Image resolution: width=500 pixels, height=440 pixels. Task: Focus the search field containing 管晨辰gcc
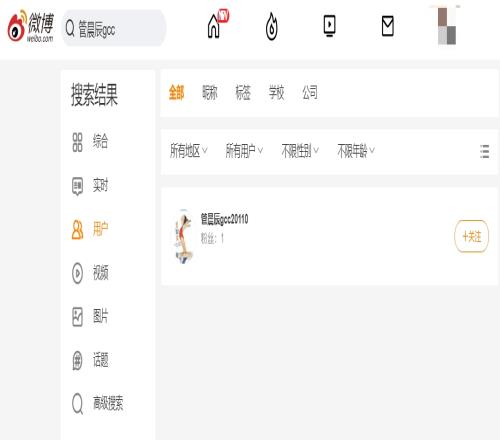pos(114,28)
